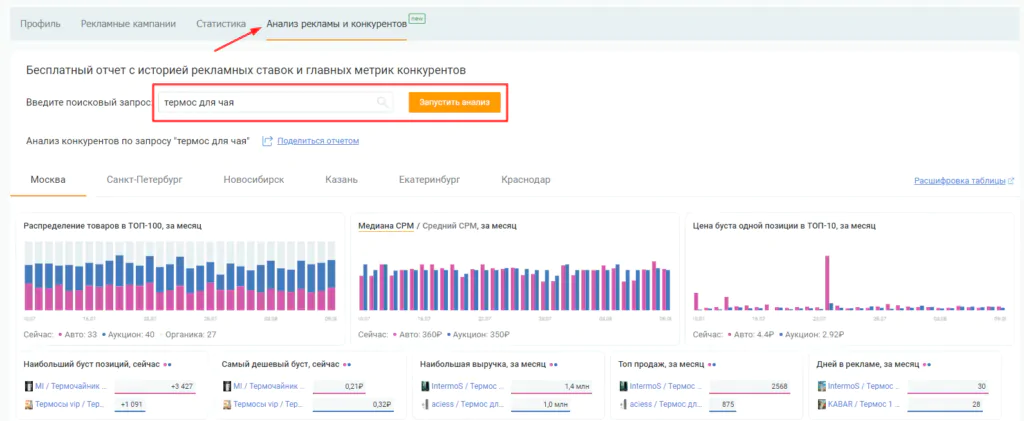The width and height of the screenshot is (1024, 421).
Task: Select Медиана CPM chart view
Action: [386, 226]
